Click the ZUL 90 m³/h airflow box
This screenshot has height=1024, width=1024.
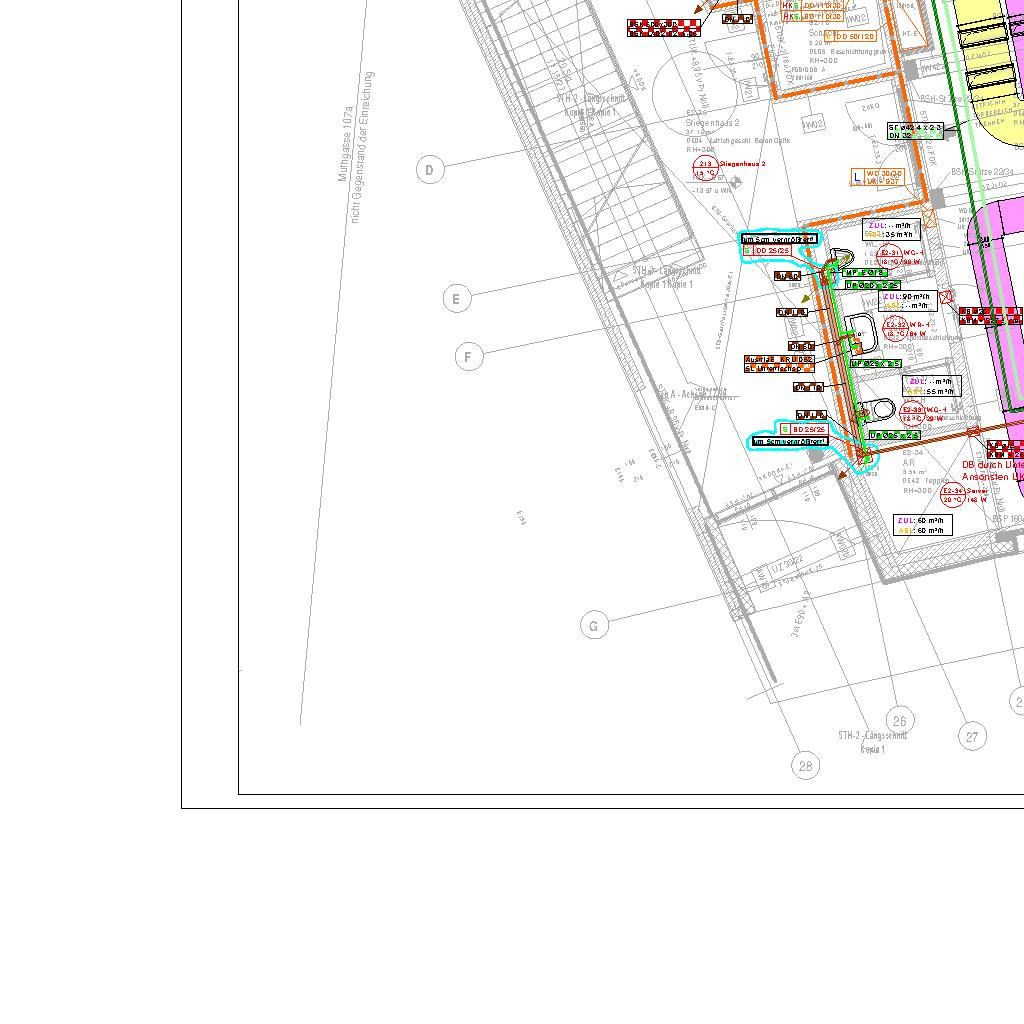point(909,300)
